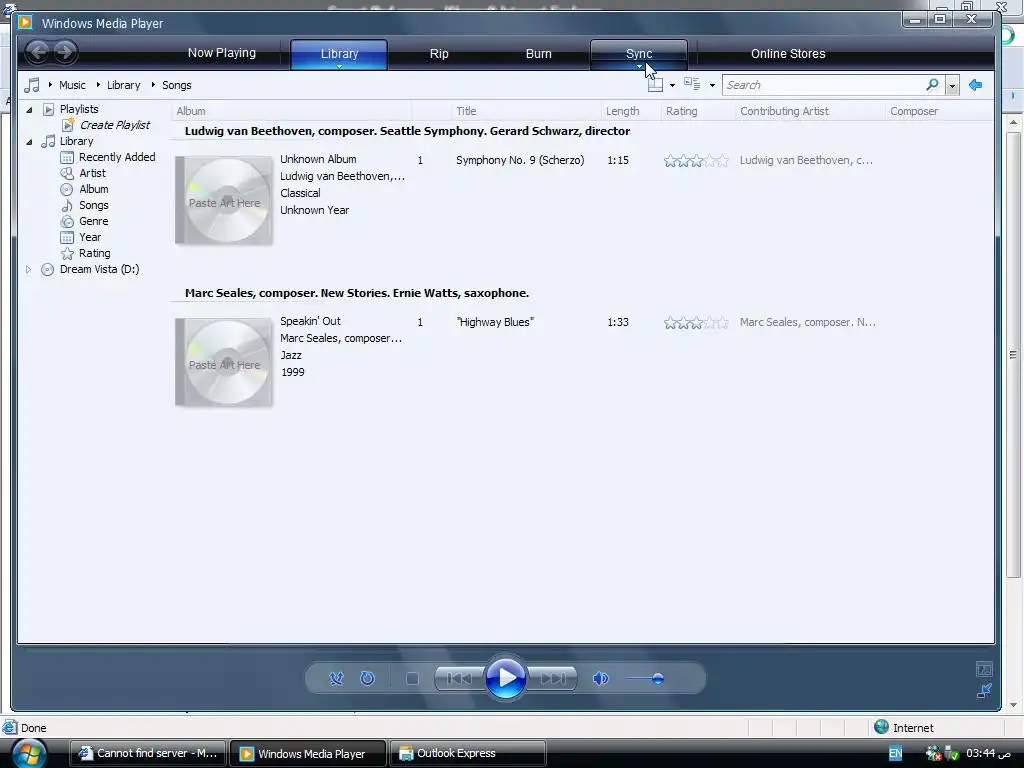Open the Genre view
The height and width of the screenshot is (768, 1024).
pyautogui.click(x=93, y=221)
